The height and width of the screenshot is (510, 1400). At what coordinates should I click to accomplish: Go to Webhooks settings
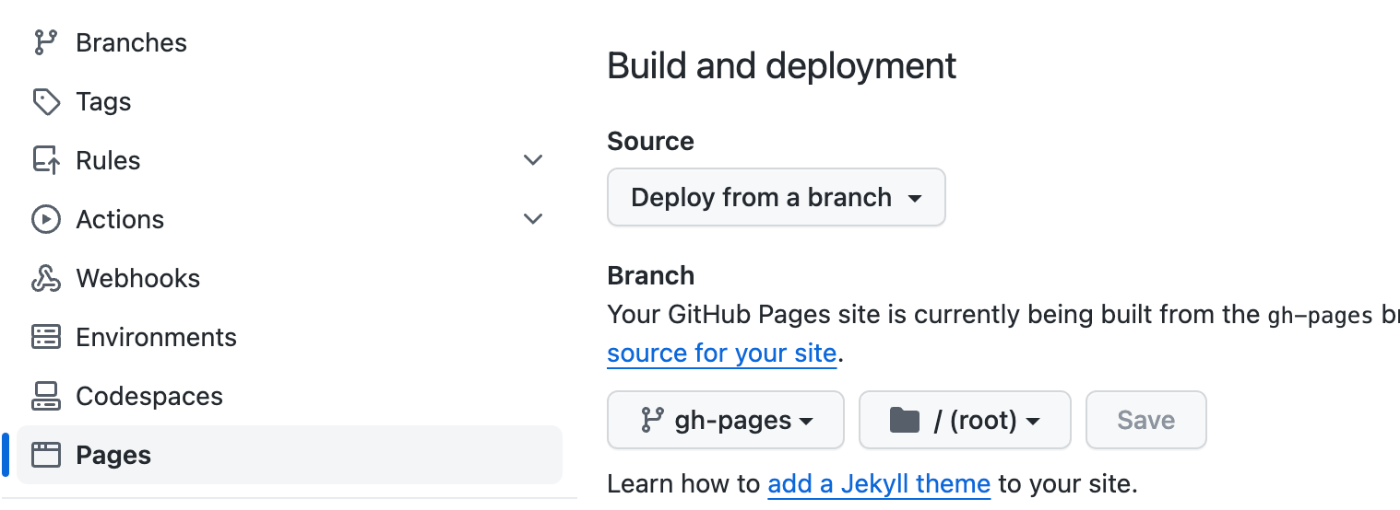click(290, 279)
